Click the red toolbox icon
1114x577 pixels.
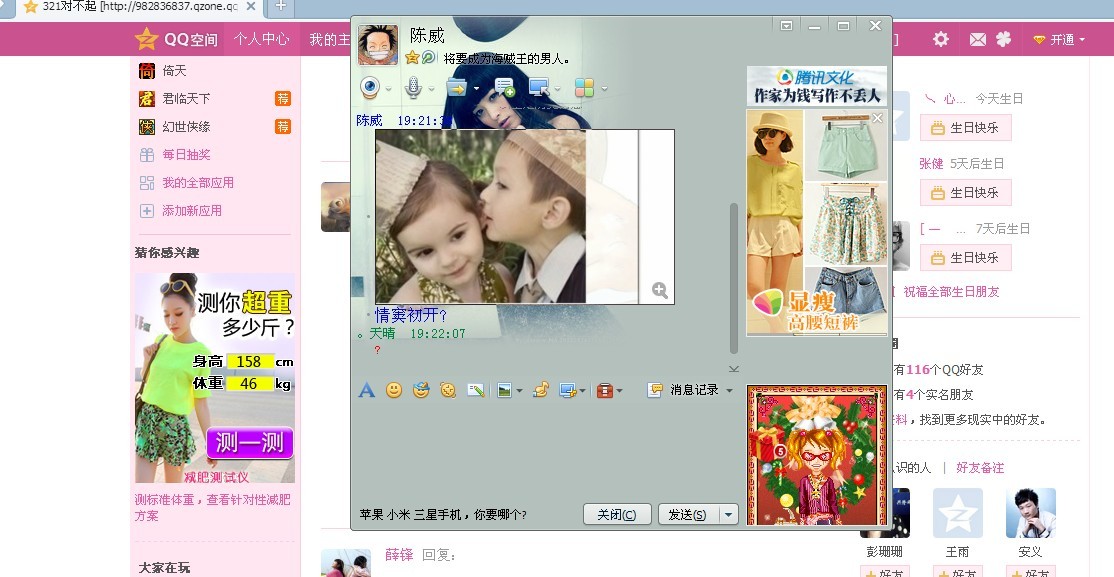[605, 390]
